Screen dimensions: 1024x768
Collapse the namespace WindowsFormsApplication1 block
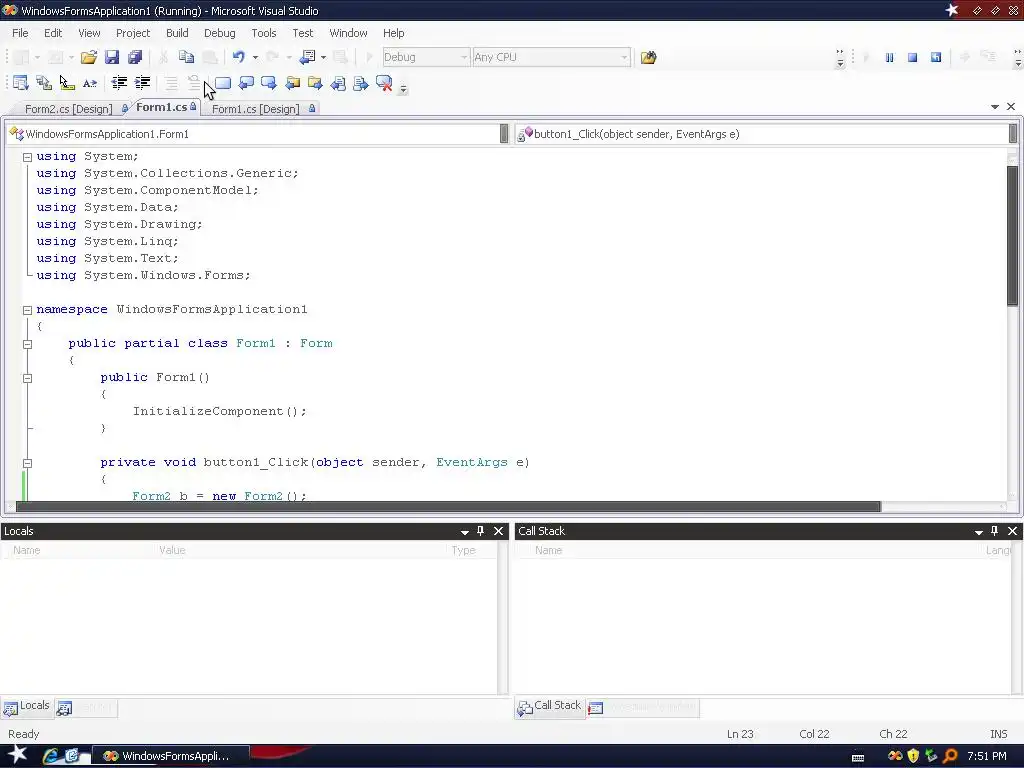coord(27,310)
